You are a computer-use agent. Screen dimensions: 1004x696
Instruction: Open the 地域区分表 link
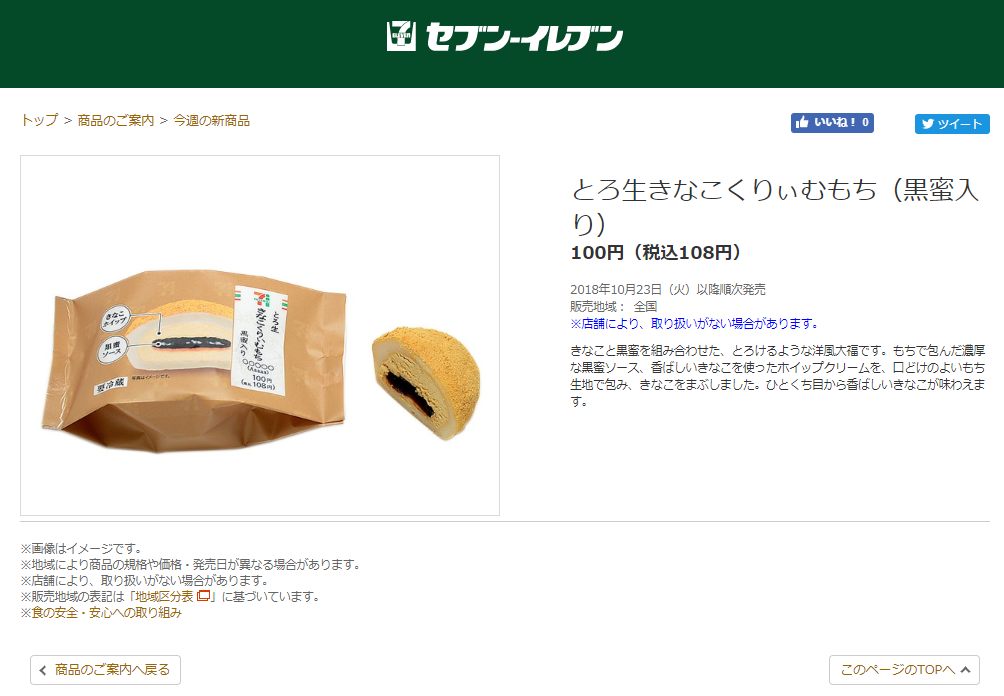164,596
